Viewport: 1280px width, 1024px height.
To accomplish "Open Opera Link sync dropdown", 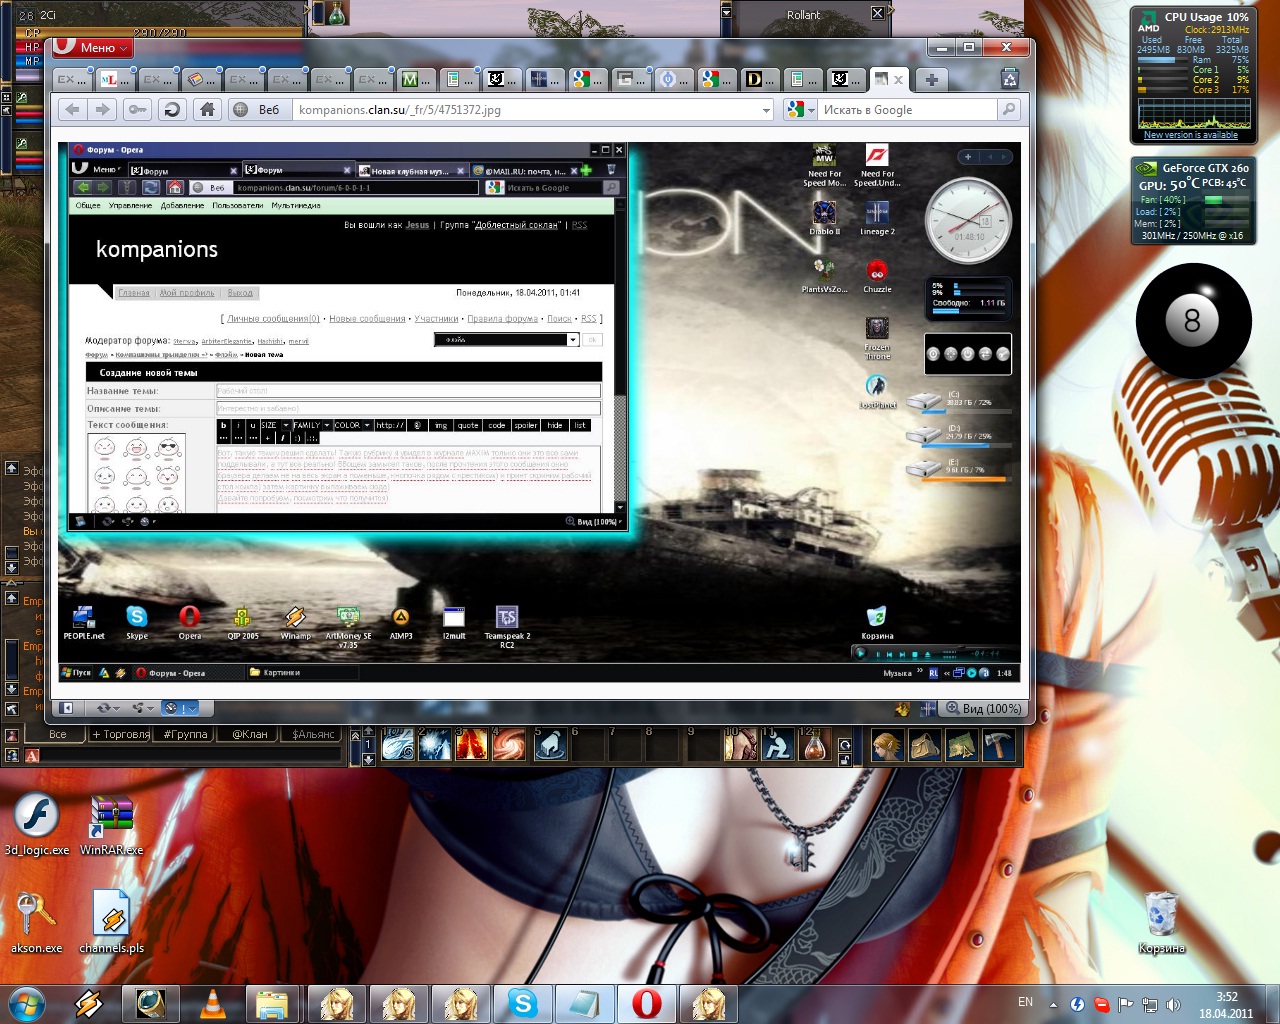I will [x=108, y=708].
